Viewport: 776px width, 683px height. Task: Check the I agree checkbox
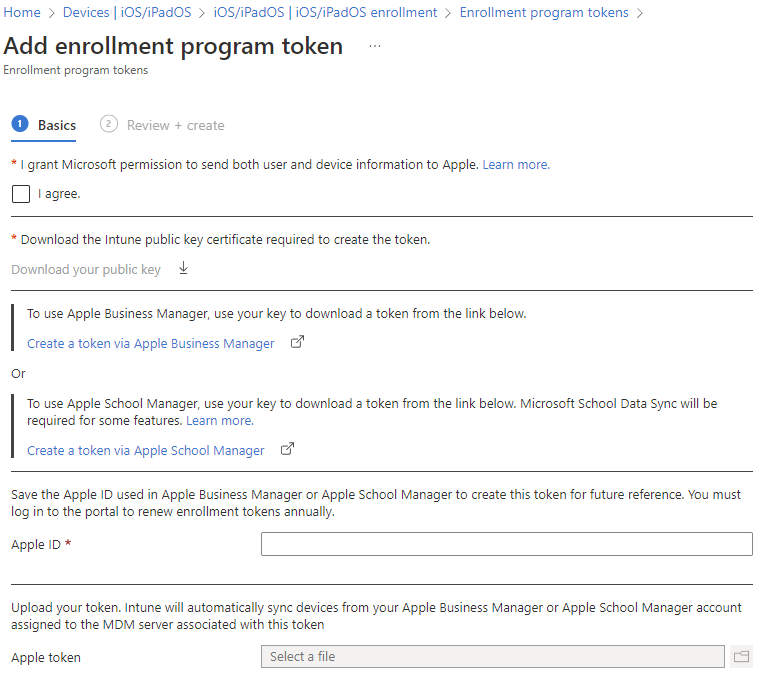(21, 194)
